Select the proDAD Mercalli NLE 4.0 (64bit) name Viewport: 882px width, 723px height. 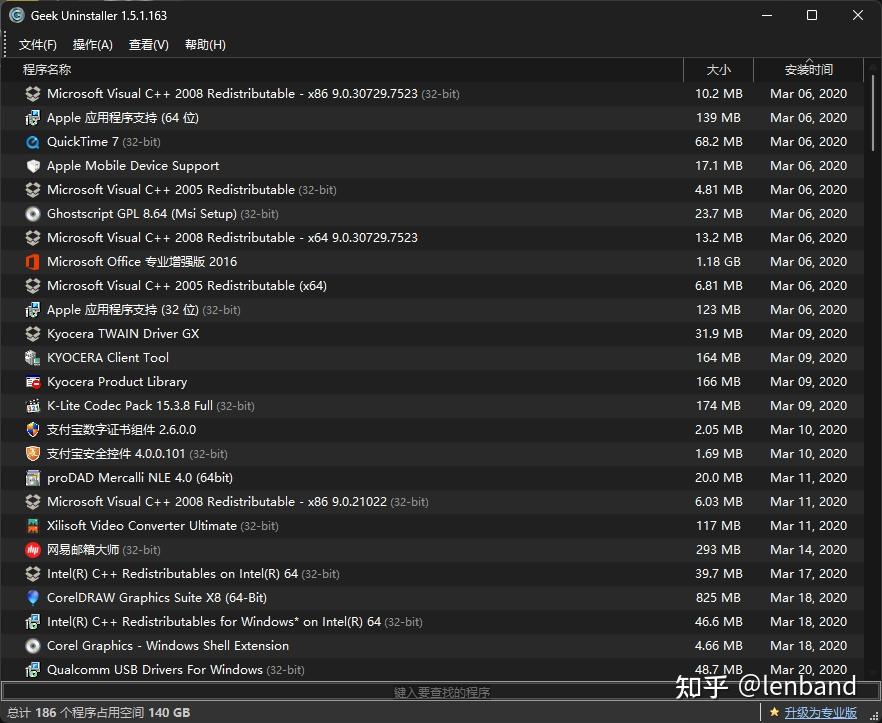[x=140, y=478]
